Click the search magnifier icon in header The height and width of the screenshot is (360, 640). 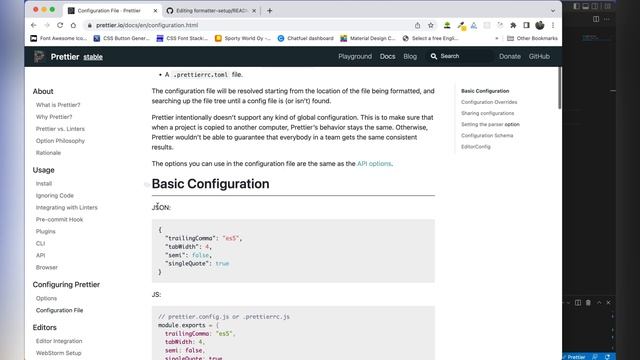click(433, 56)
